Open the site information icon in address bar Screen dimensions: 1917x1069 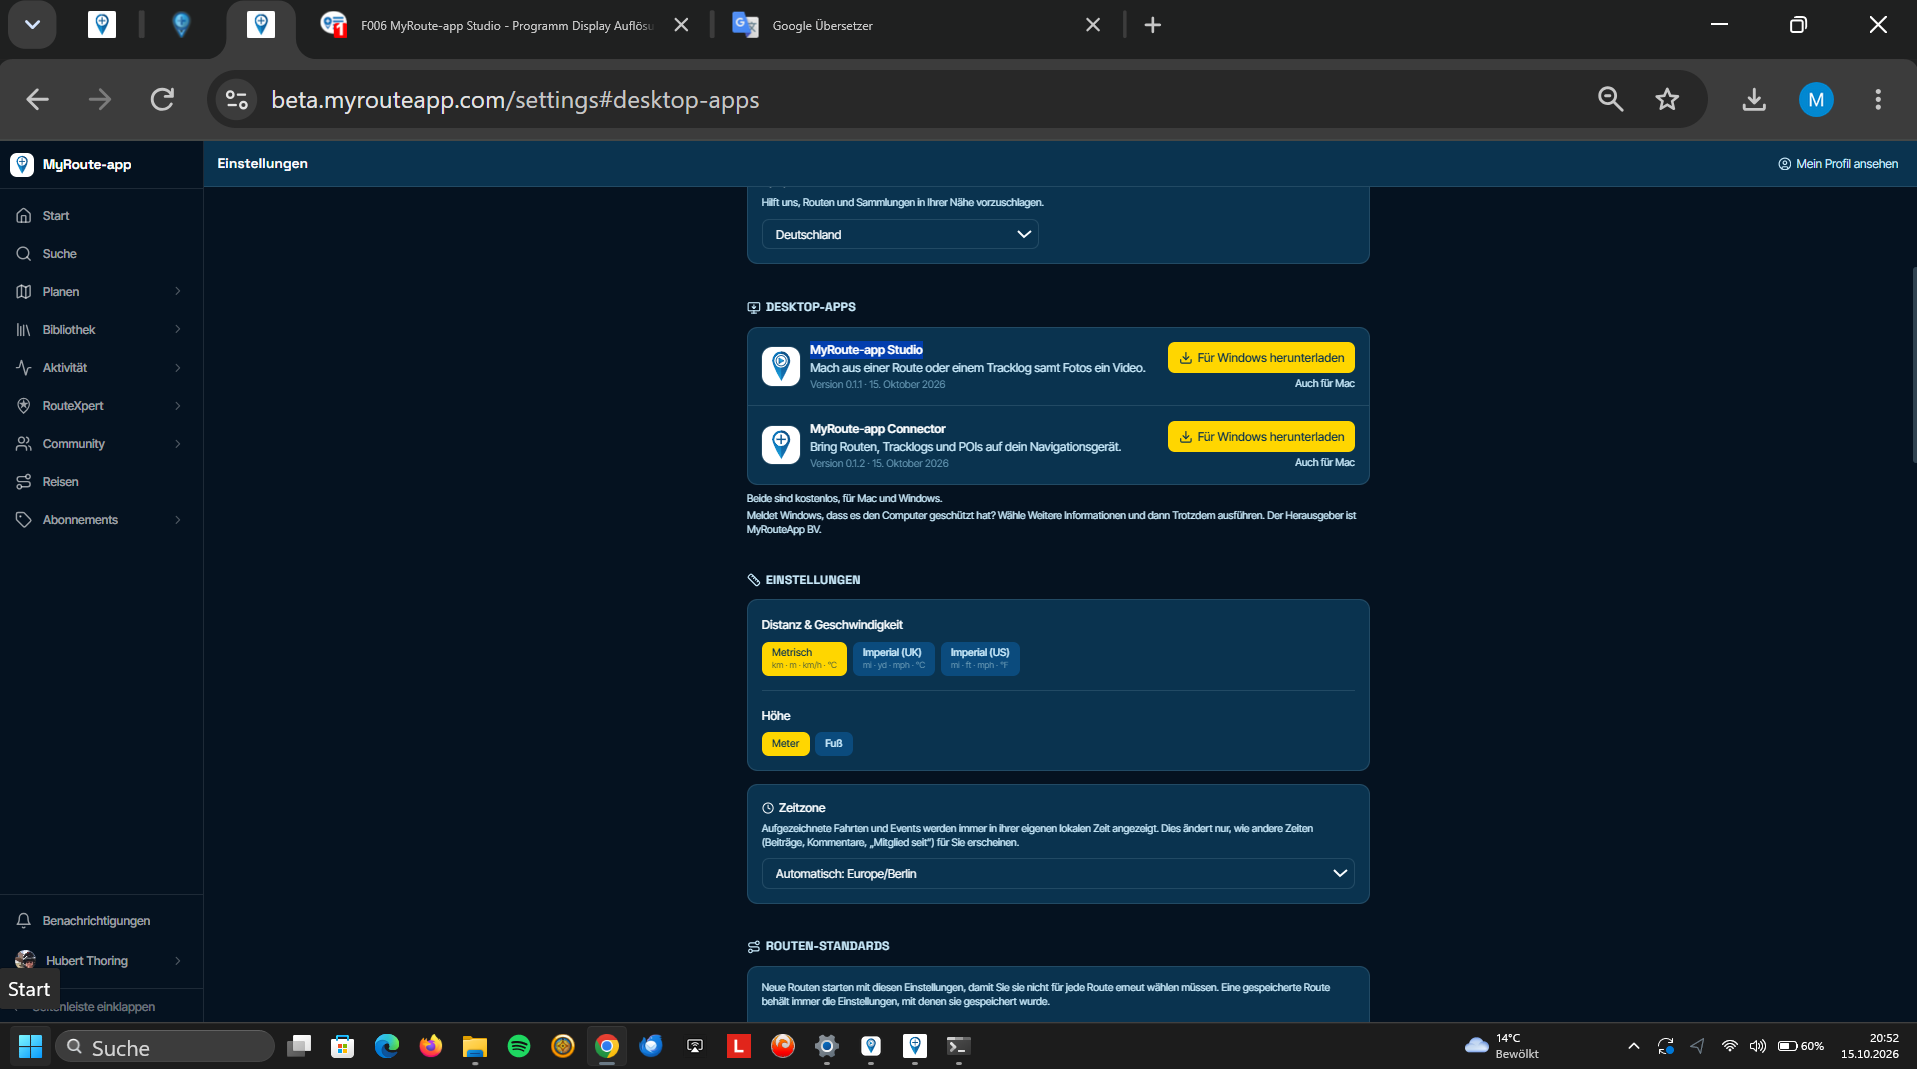click(x=237, y=99)
